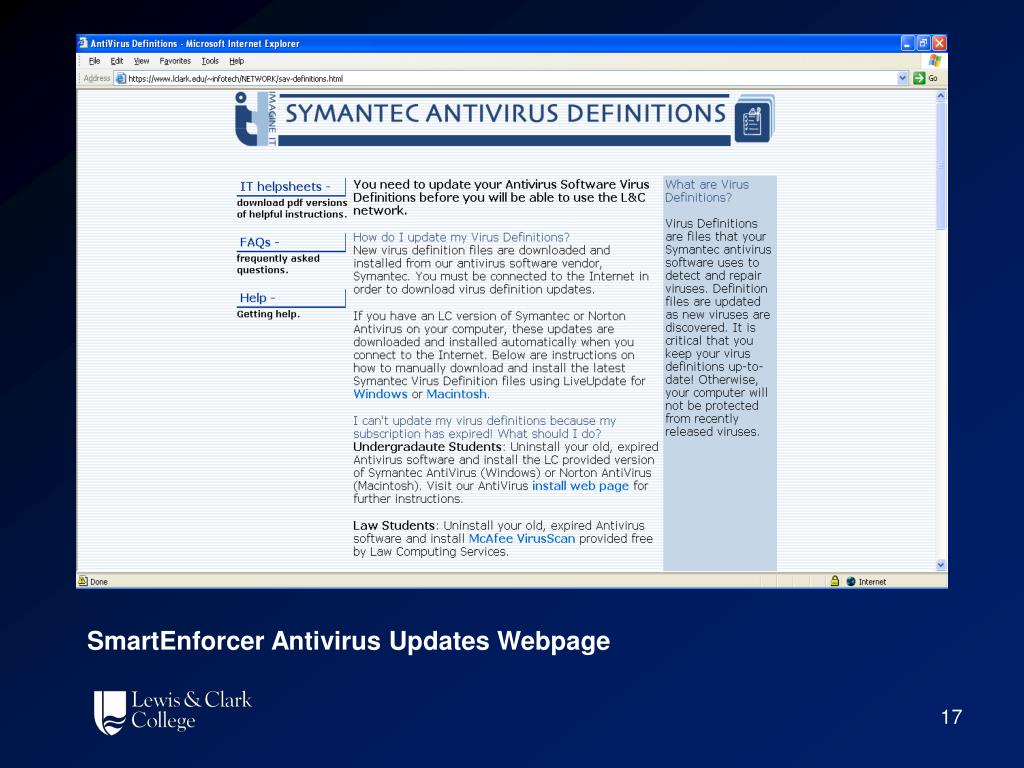
Task: Follow the Windows LiveUpdate link
Action: [x=380, y=394]
